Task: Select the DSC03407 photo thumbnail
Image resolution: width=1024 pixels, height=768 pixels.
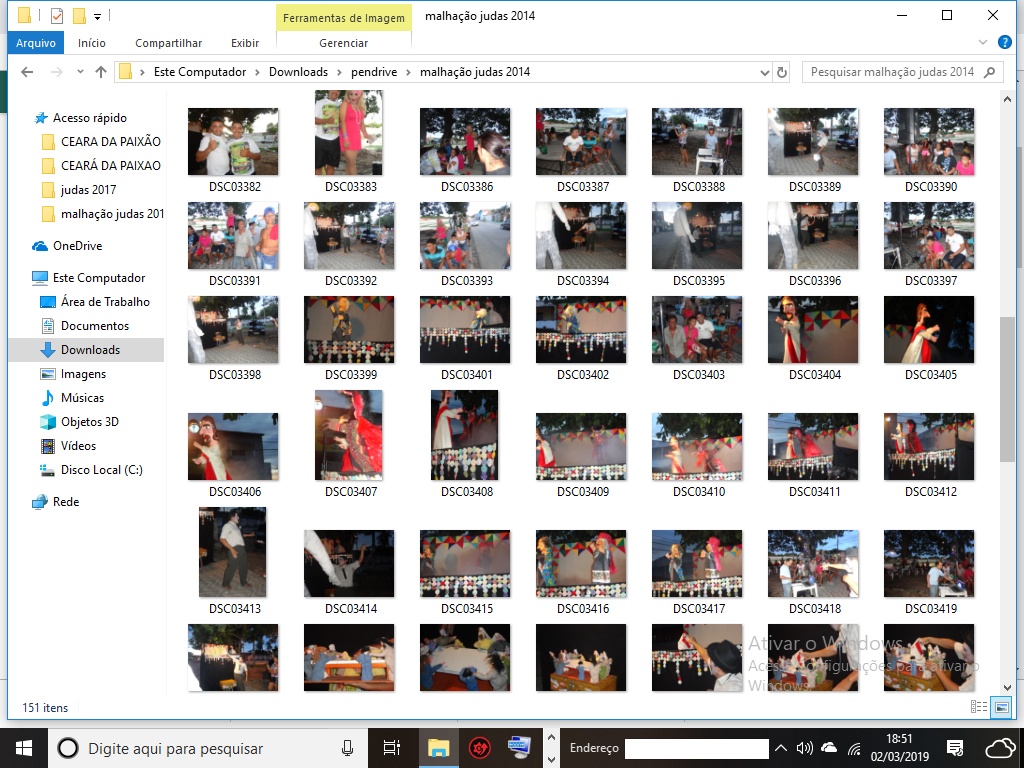Action: point(349,437)
